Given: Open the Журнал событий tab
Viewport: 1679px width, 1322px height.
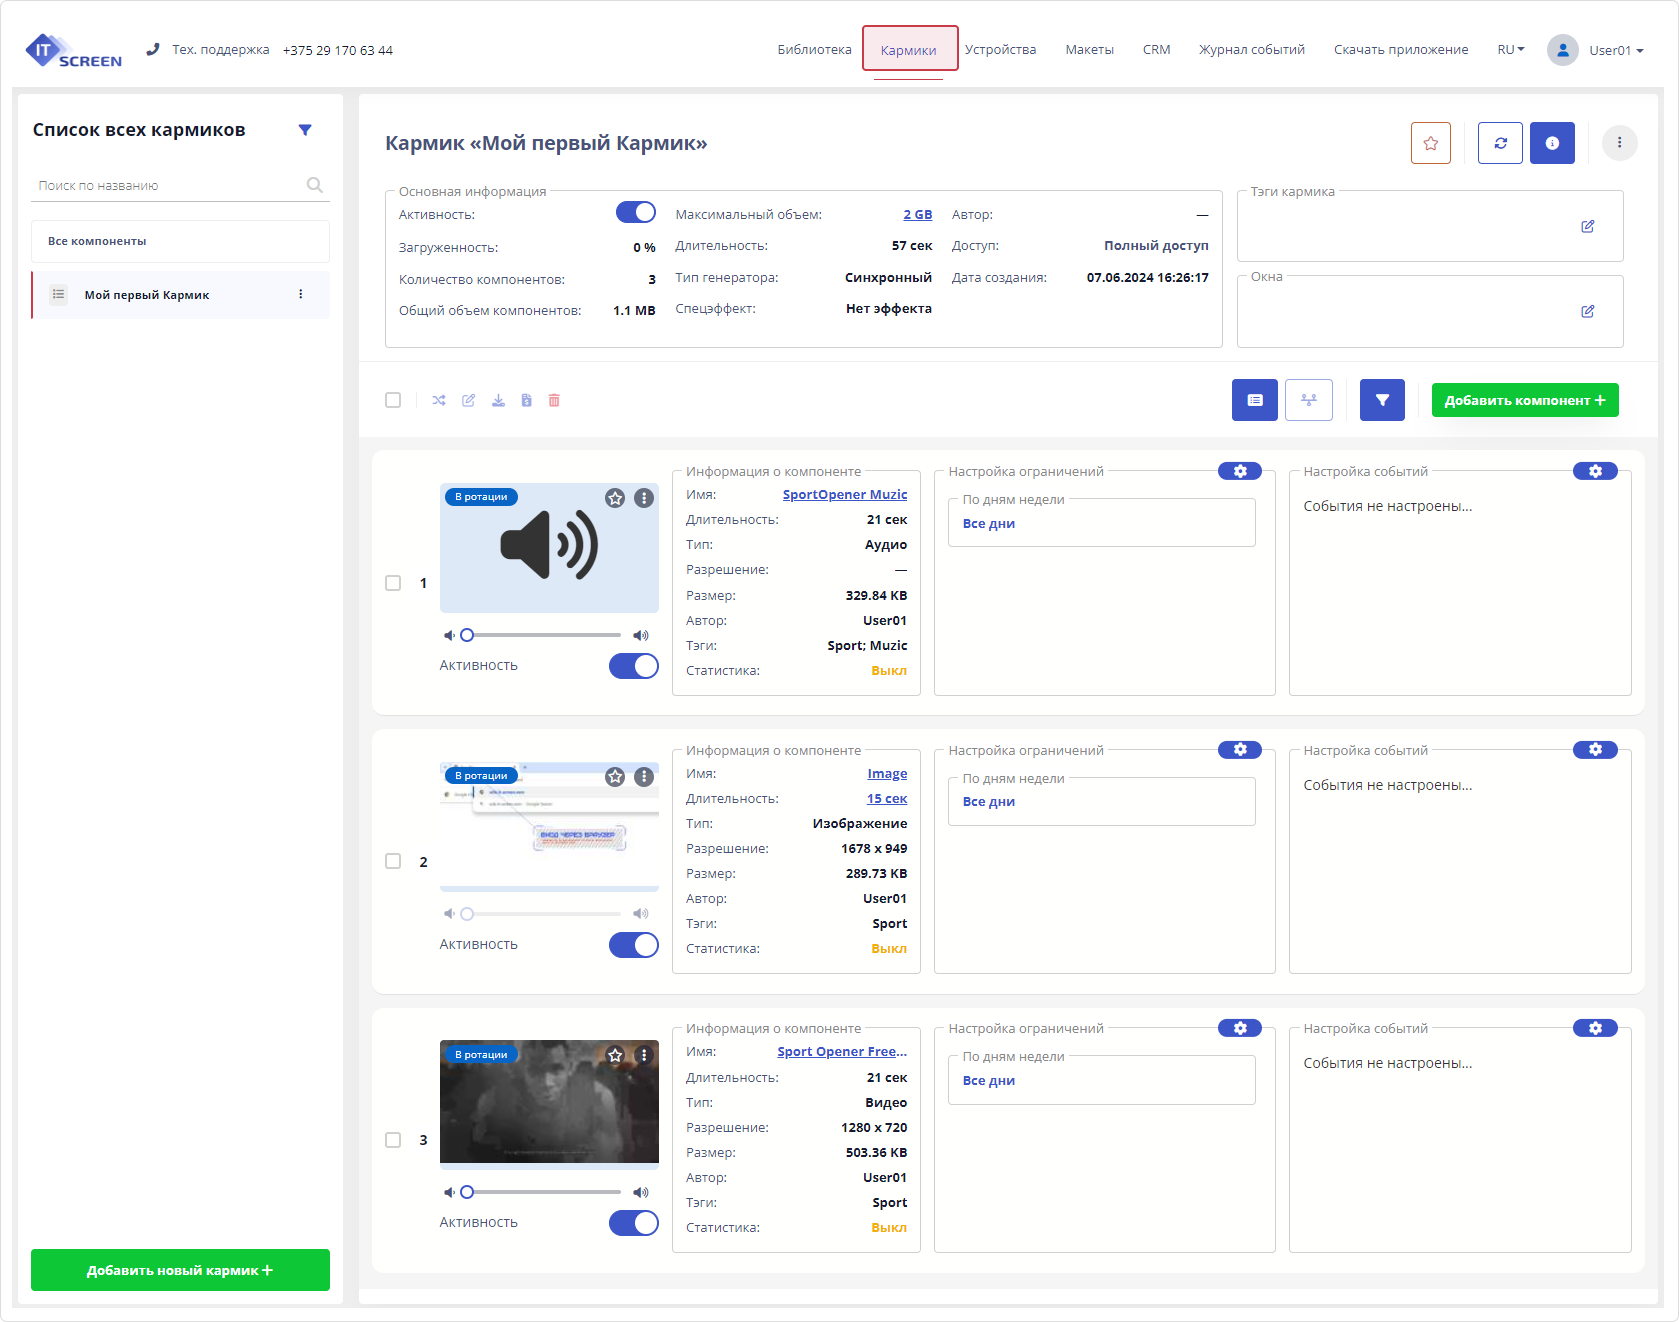Looking at the screenshot, I should click(1252, 50).
